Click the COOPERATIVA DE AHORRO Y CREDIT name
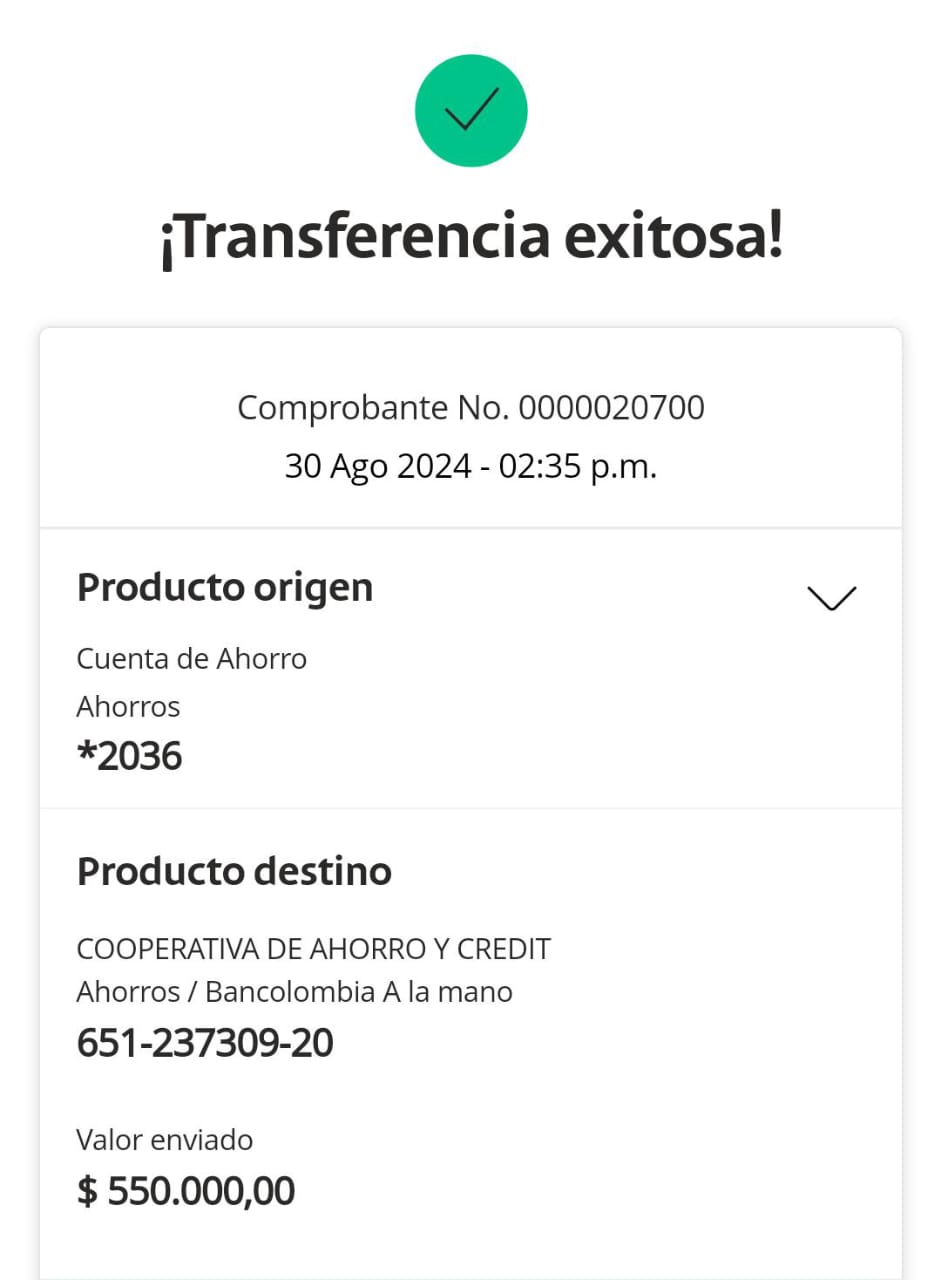Viewport: 941px width, 1280px height. 314,948
